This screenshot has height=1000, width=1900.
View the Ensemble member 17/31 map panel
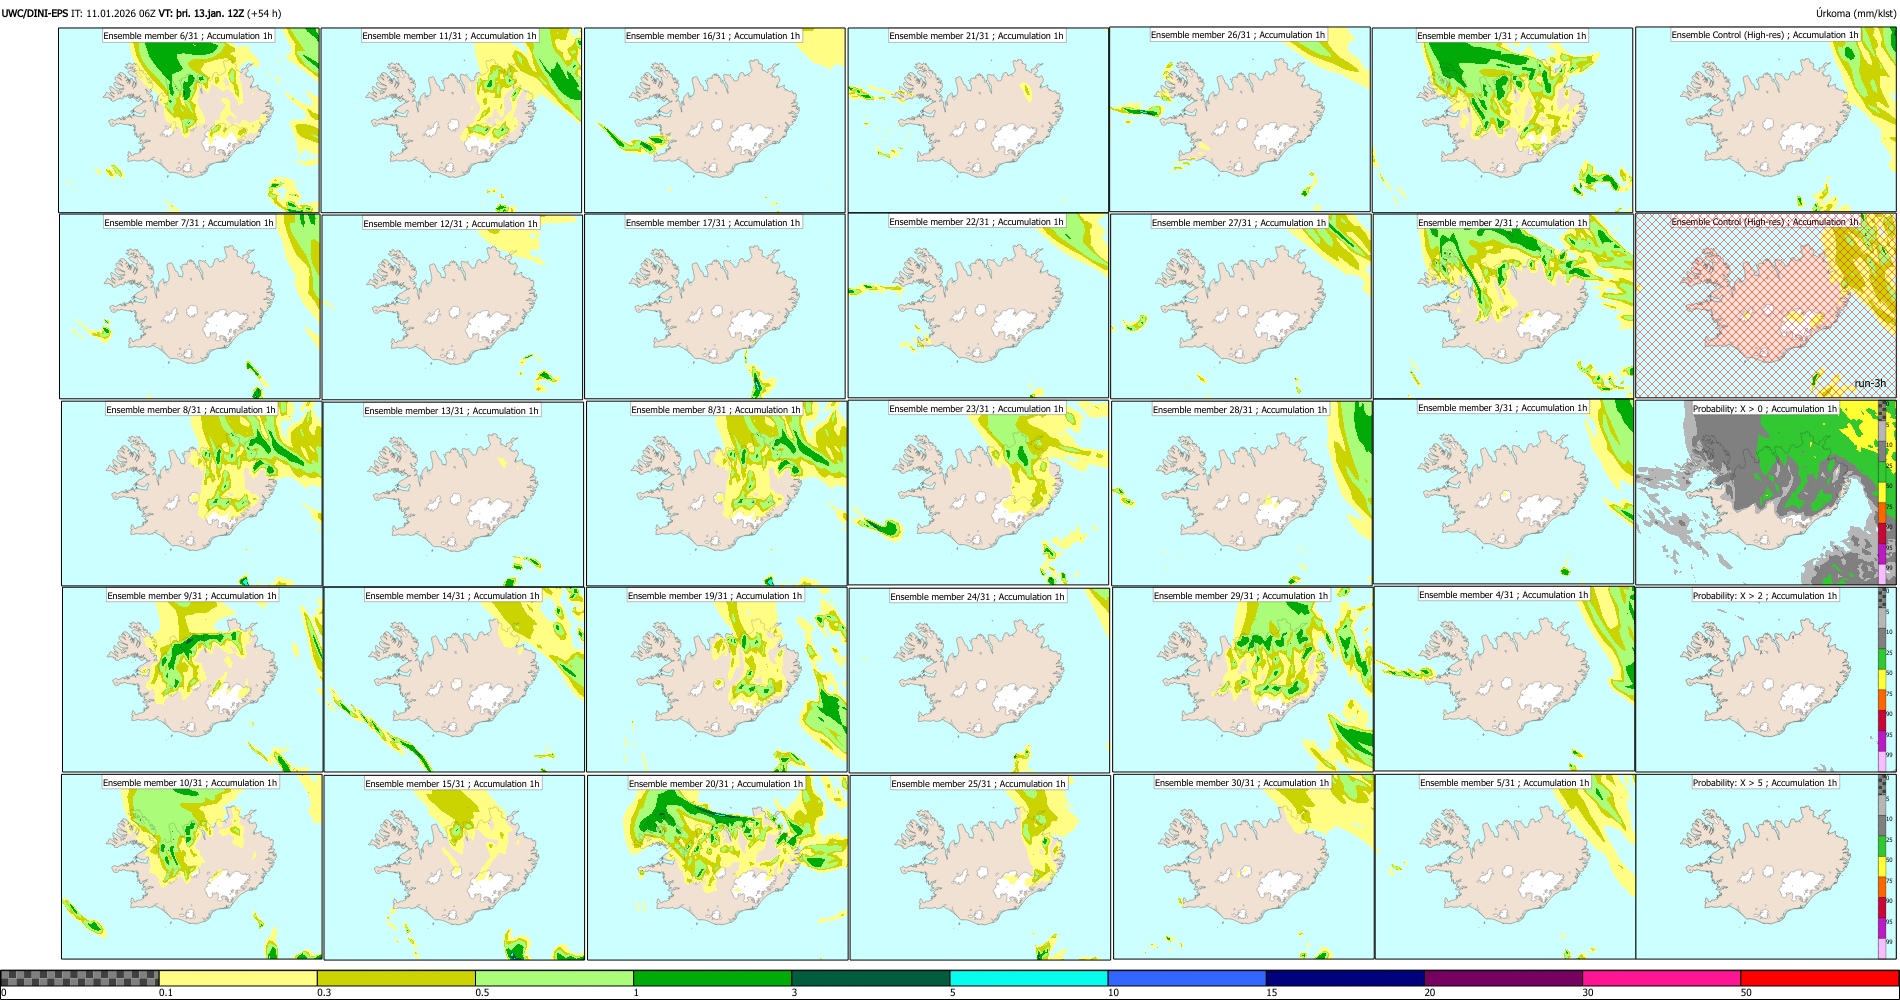715,307
